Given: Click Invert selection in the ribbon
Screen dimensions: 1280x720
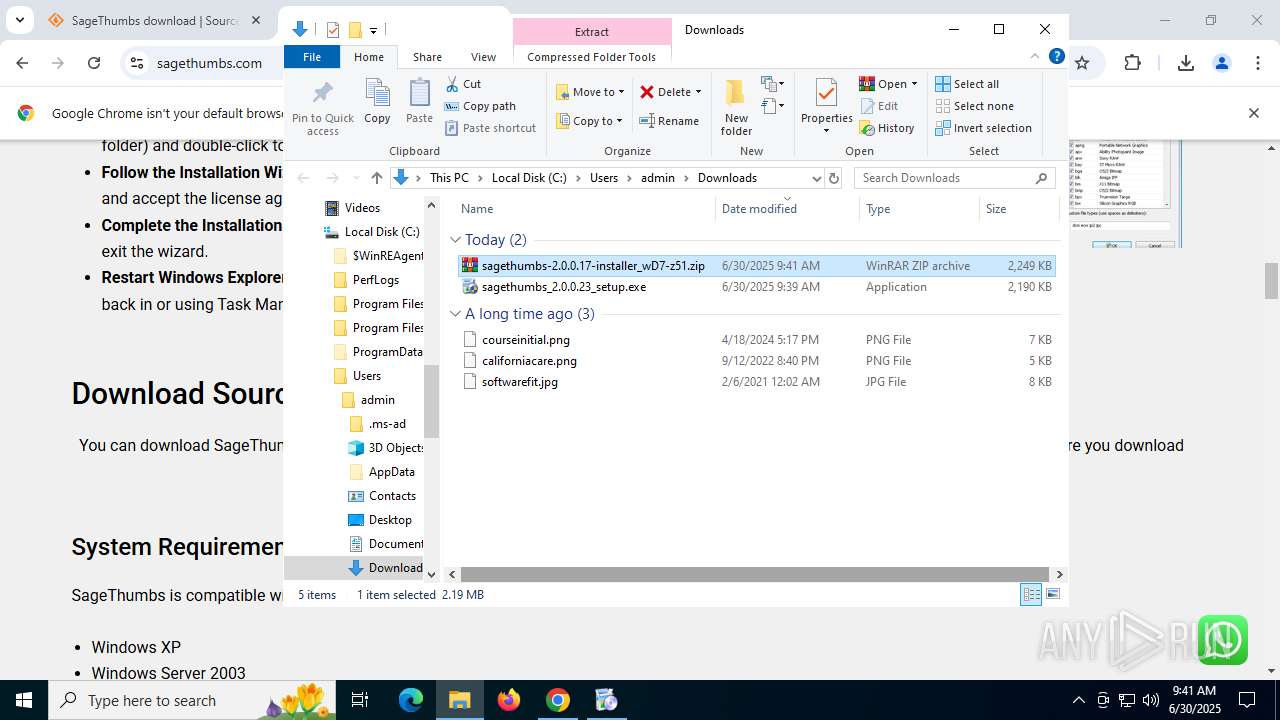Looking at the screenshot, I should (x=984, y=128).
